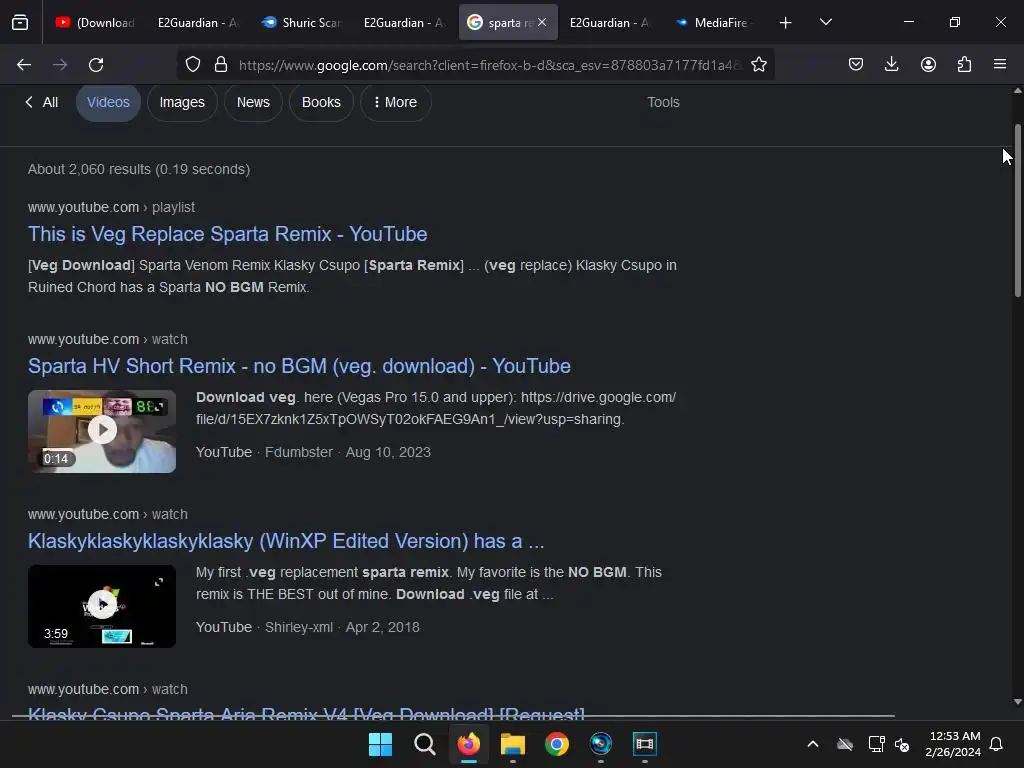This screenshot has height=768, width=1024.
Task: Open Google search Tools
Action: tap(663, 103)
